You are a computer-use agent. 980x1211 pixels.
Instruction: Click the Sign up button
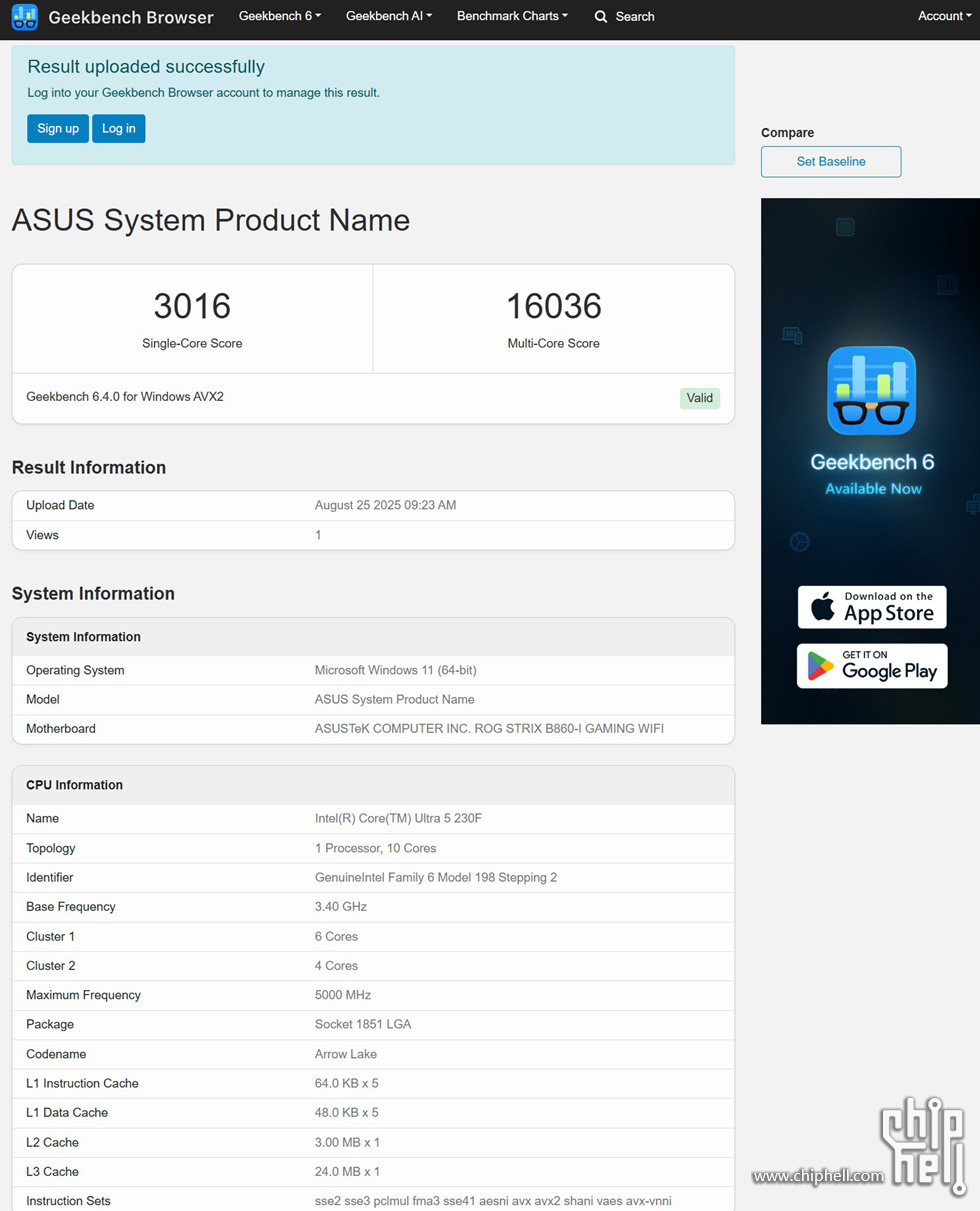click(x=58, y=128)
